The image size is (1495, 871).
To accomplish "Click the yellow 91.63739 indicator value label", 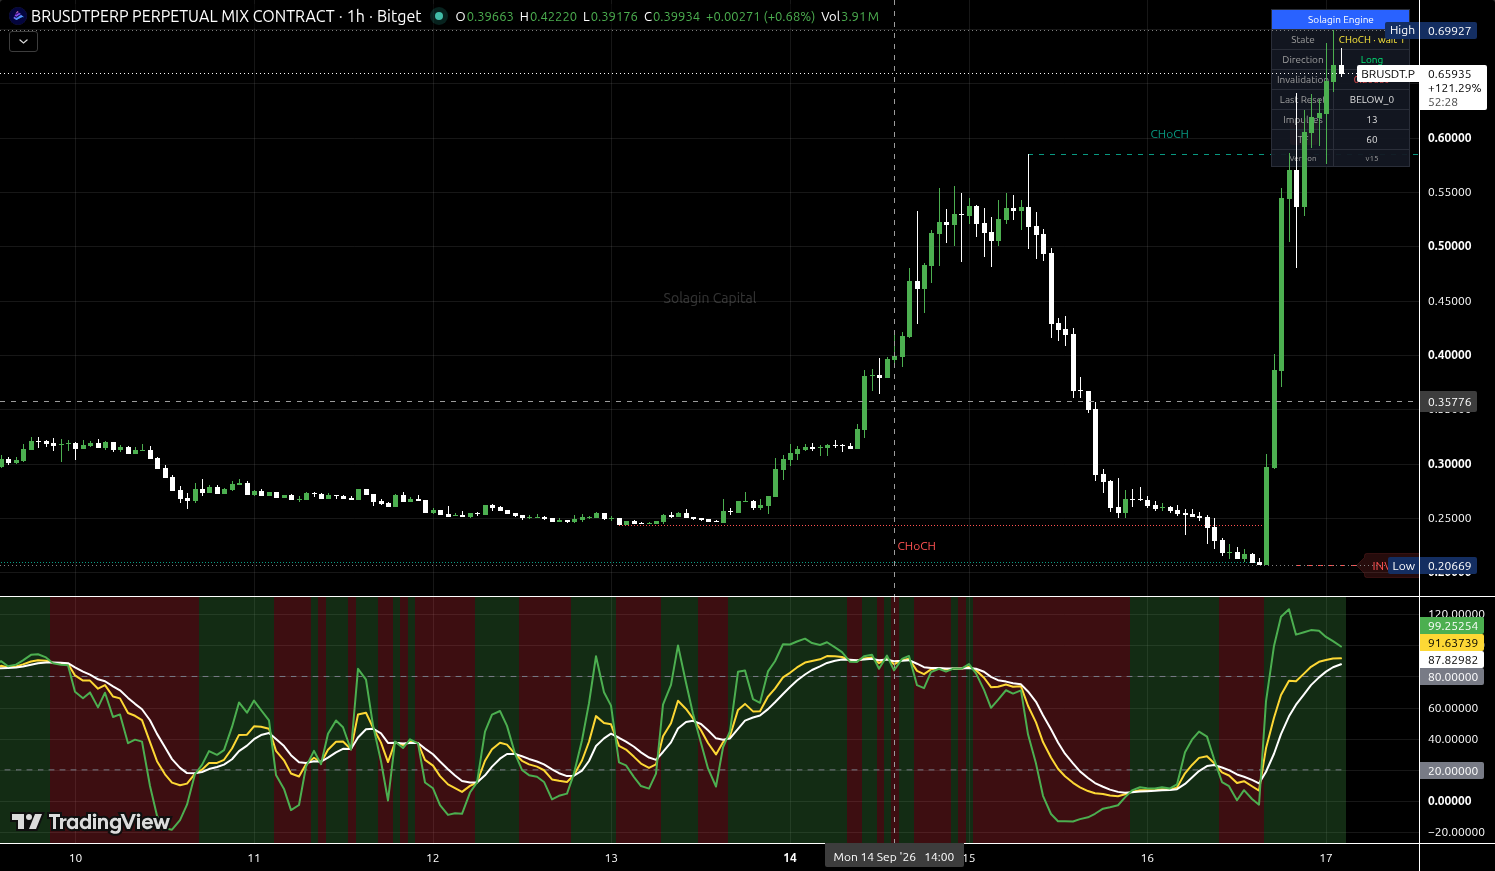I will [x=1452, y=643].
